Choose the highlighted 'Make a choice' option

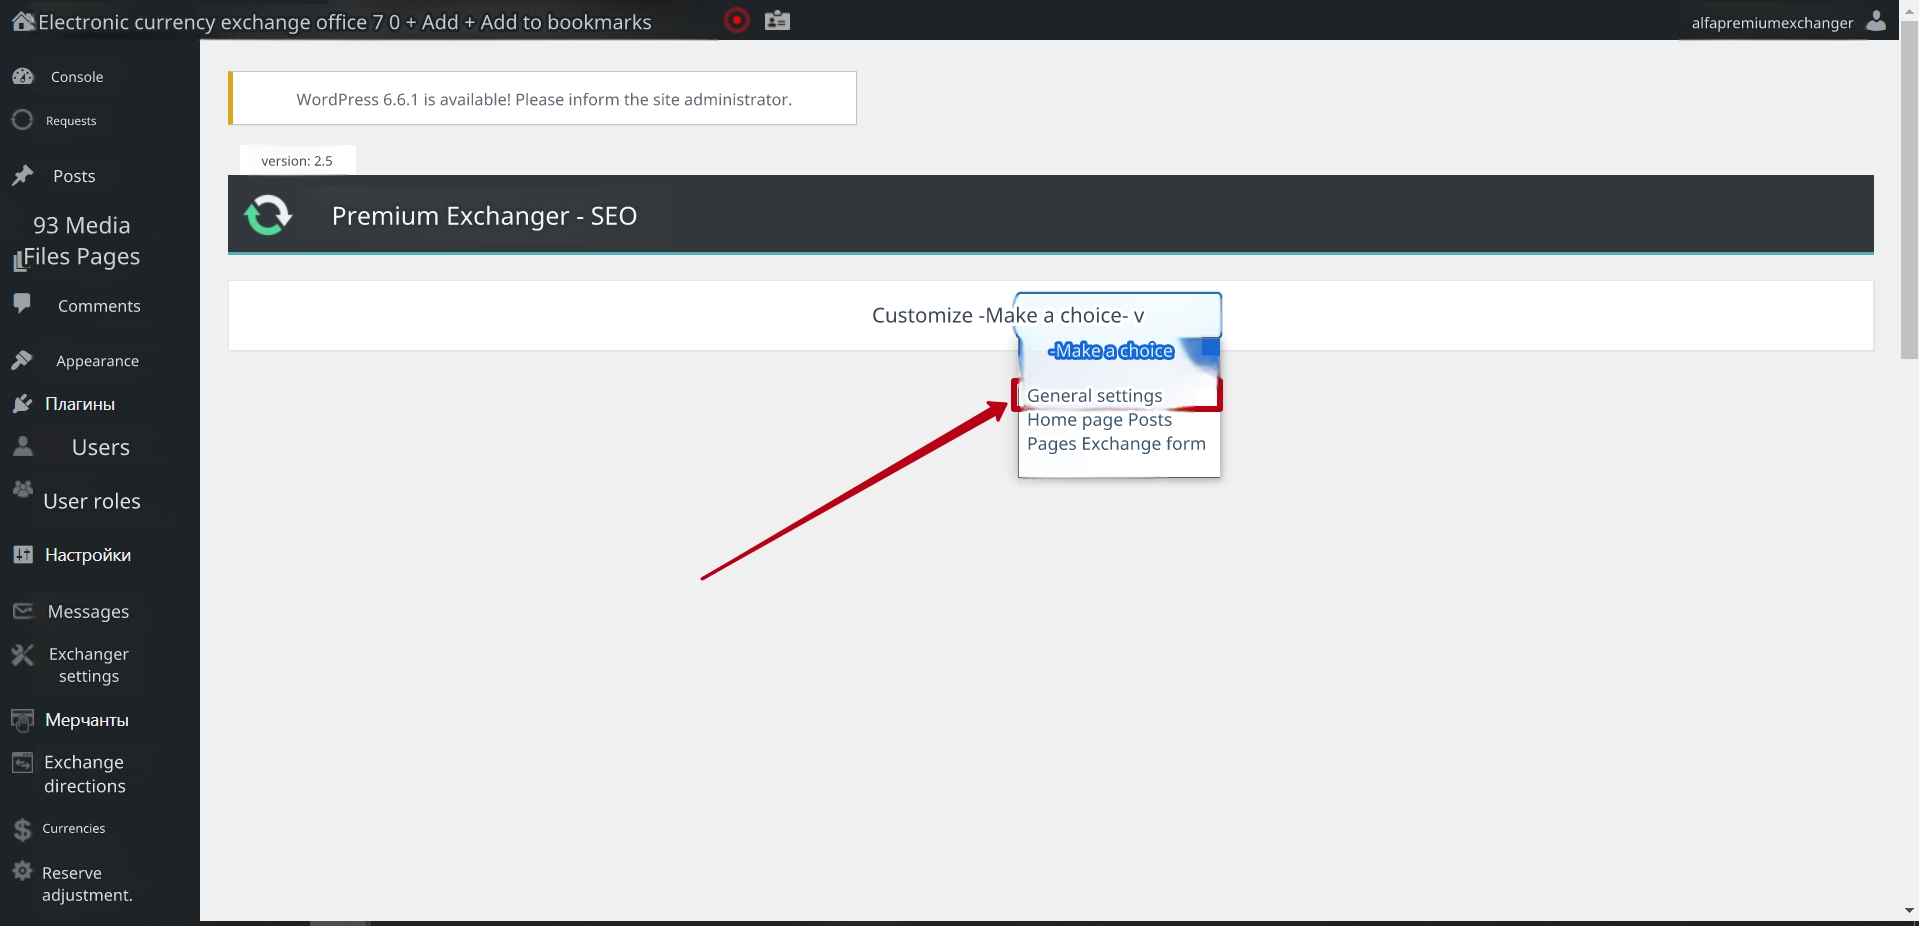[x=1112, y=351]
